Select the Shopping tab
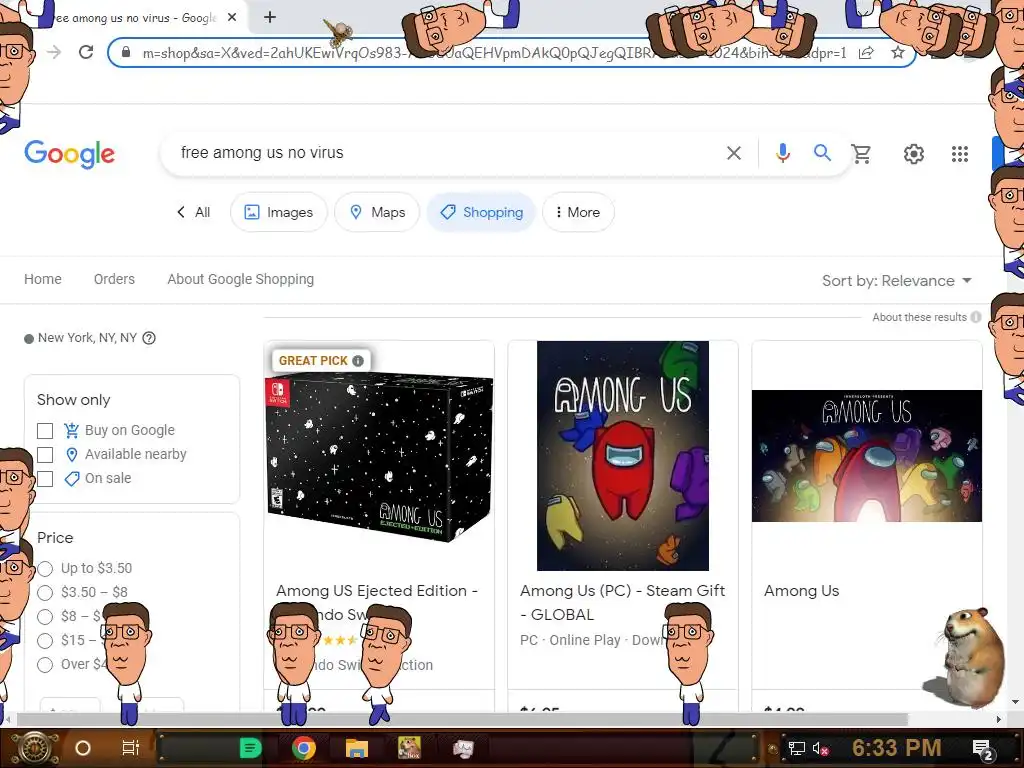The height and width of the screenshot is (768, 1024). coord(481,212)
